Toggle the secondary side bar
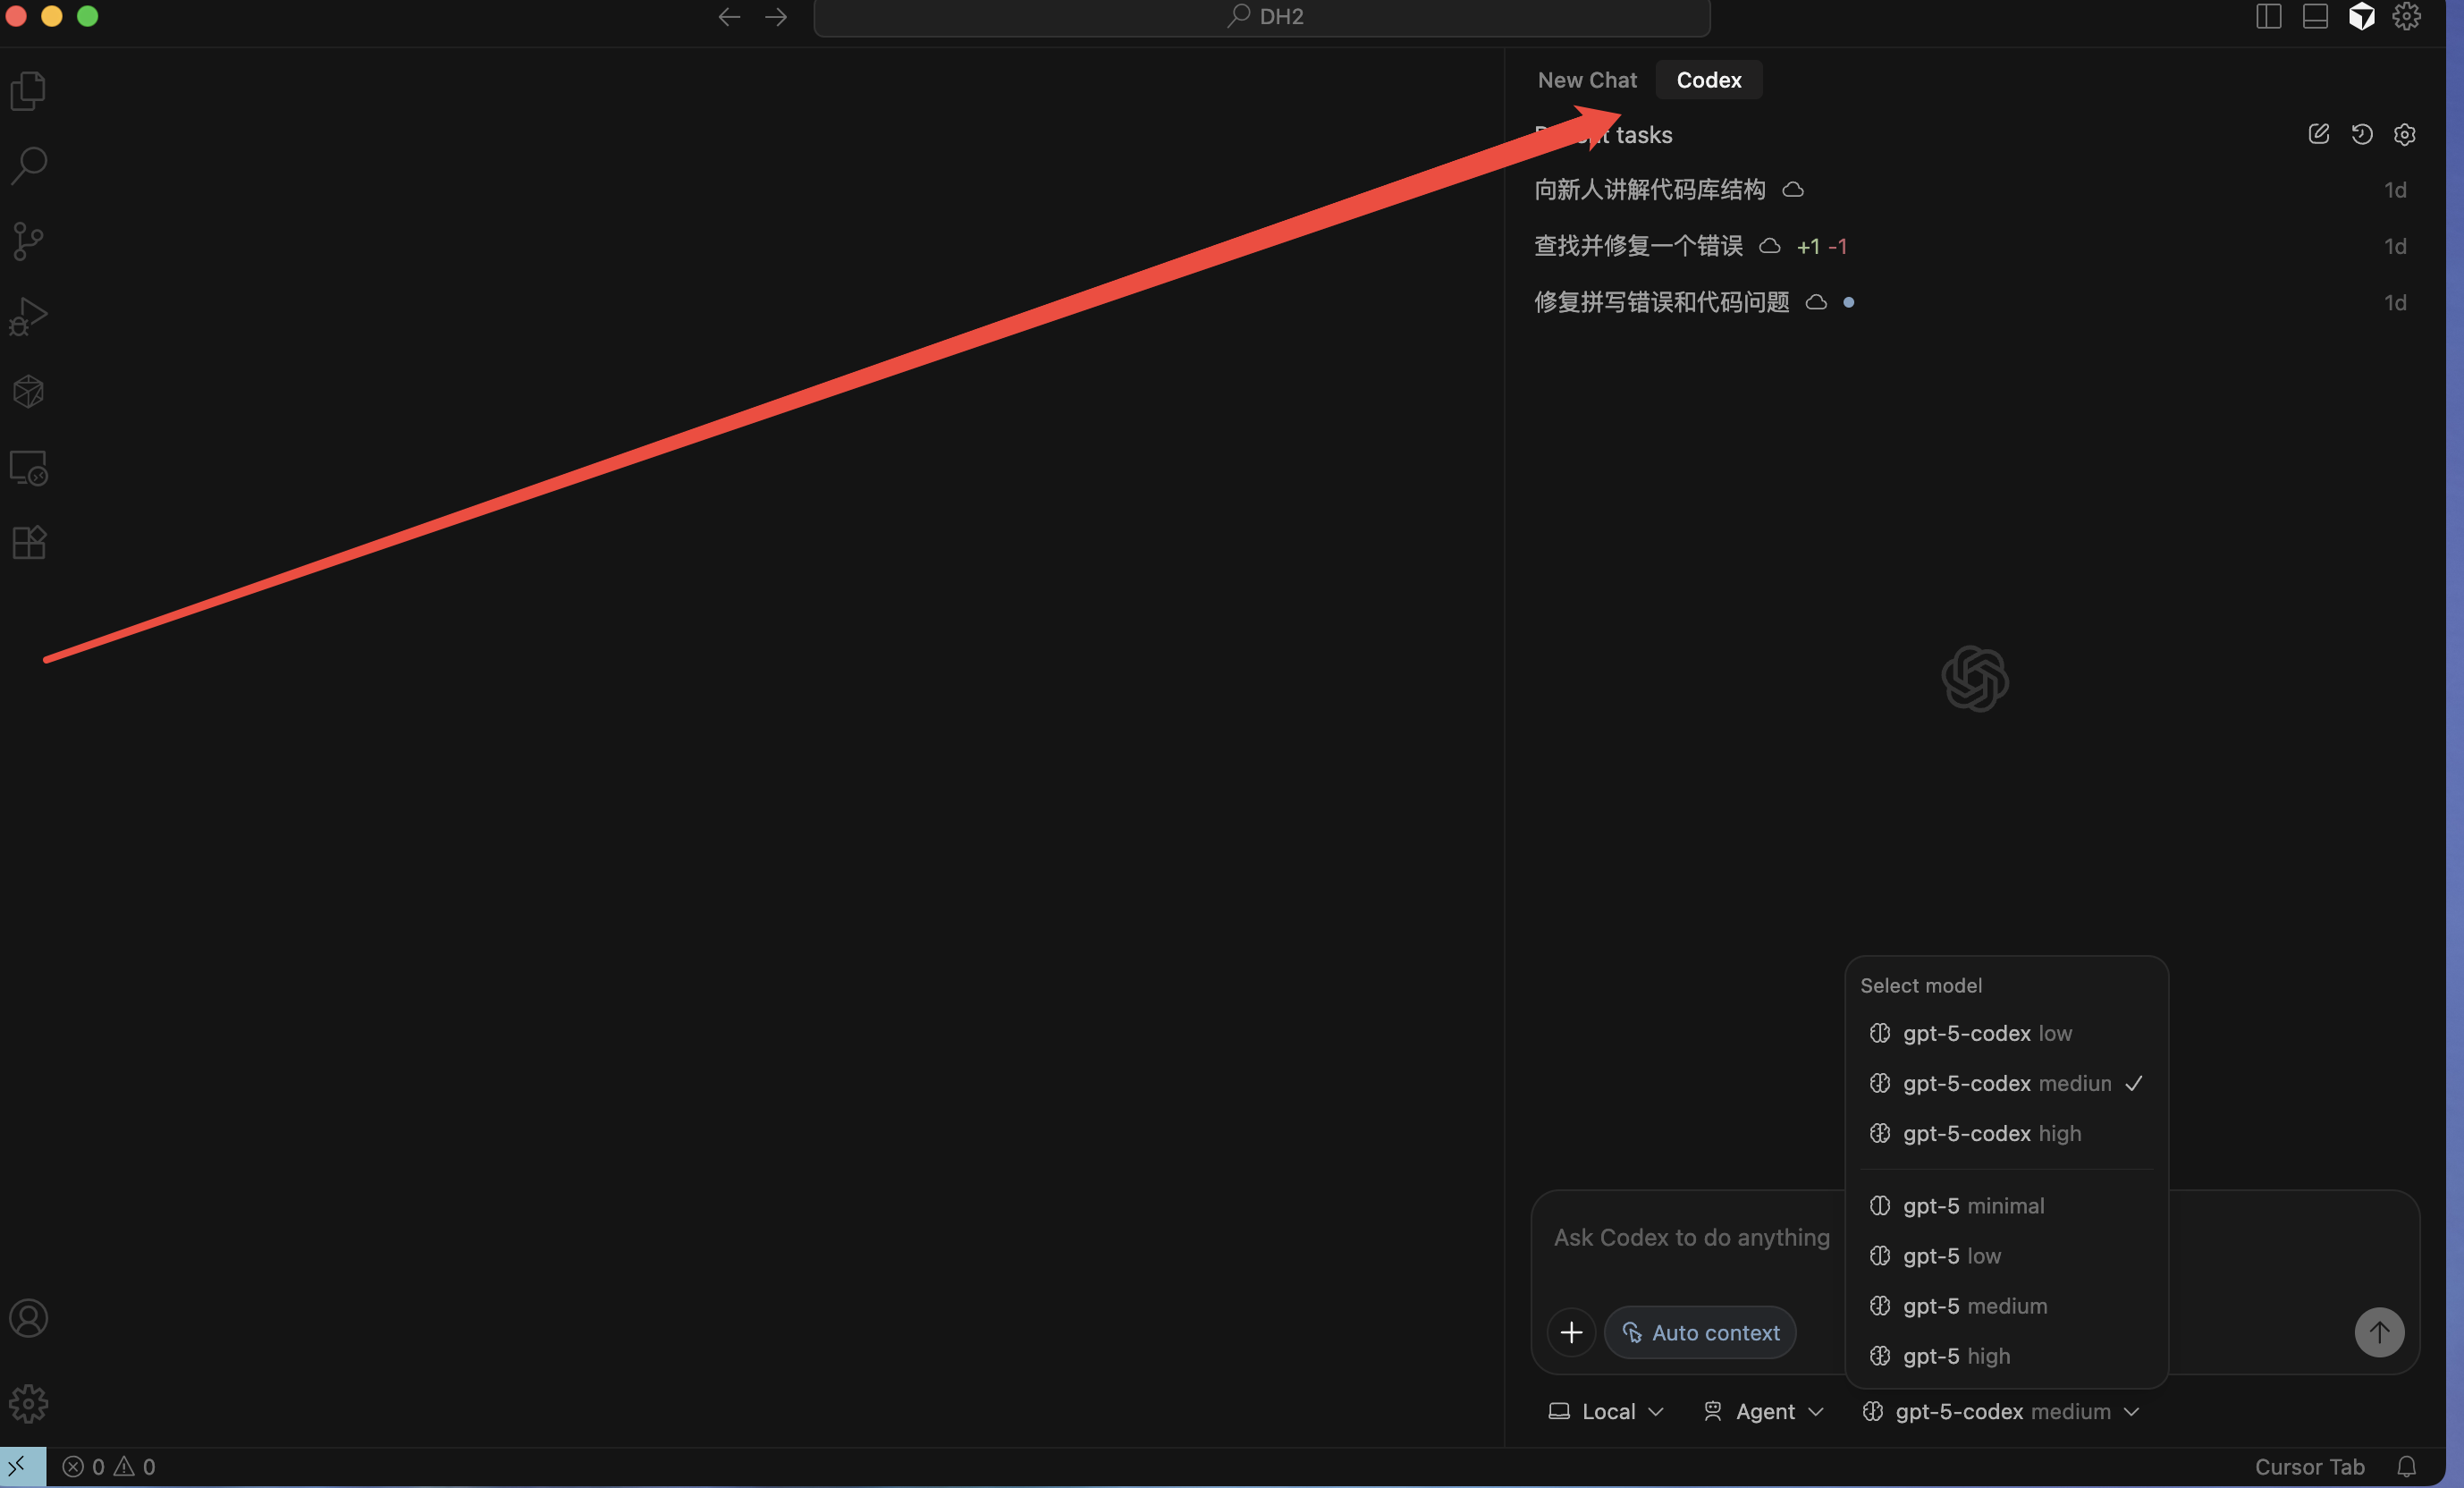The height and width of the screenshot is (1488, 2464). [x=2268, y=16]
